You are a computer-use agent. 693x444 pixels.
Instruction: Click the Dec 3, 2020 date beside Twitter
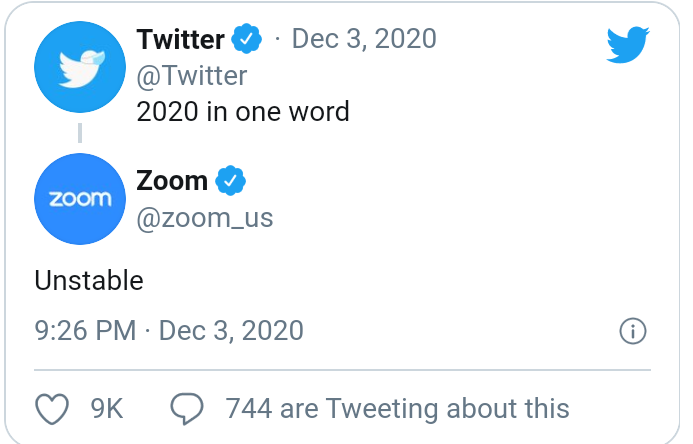[x=364, y=40]
